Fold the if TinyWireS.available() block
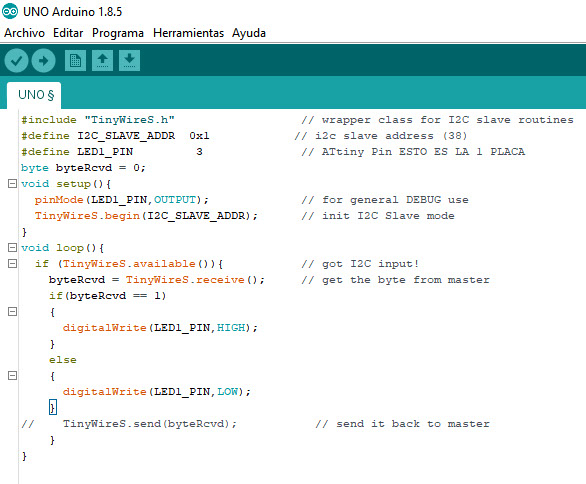 pyautogui.click(x=12, y=263)
